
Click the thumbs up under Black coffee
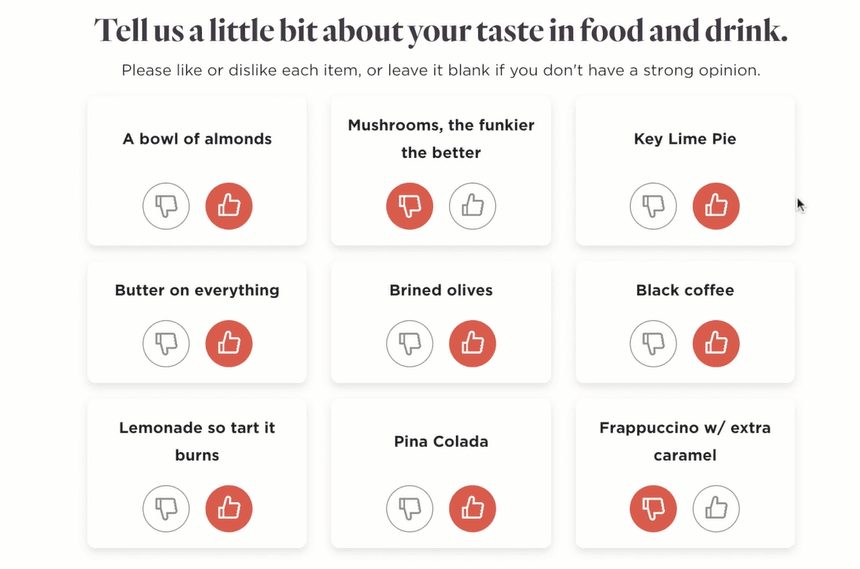[716, 343]
